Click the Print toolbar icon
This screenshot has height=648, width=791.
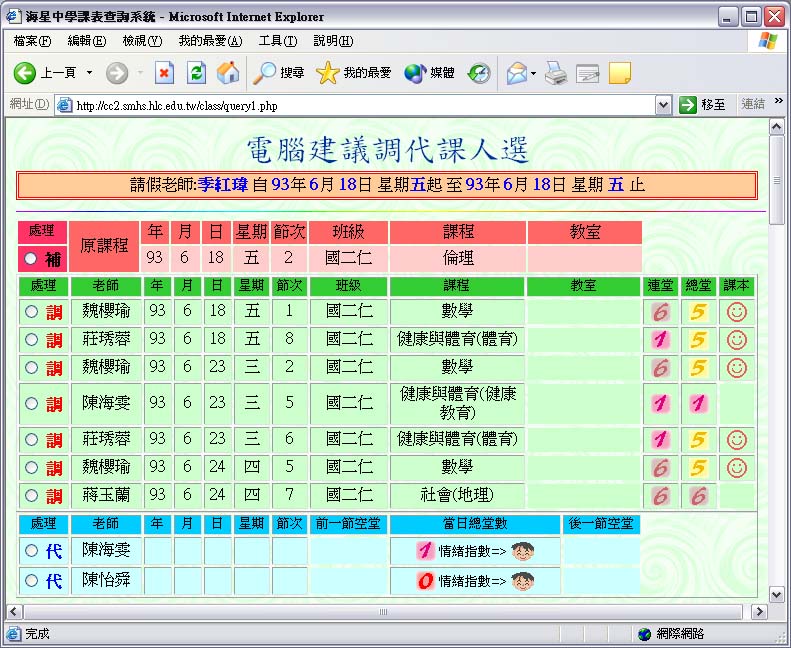pos(557,73)
